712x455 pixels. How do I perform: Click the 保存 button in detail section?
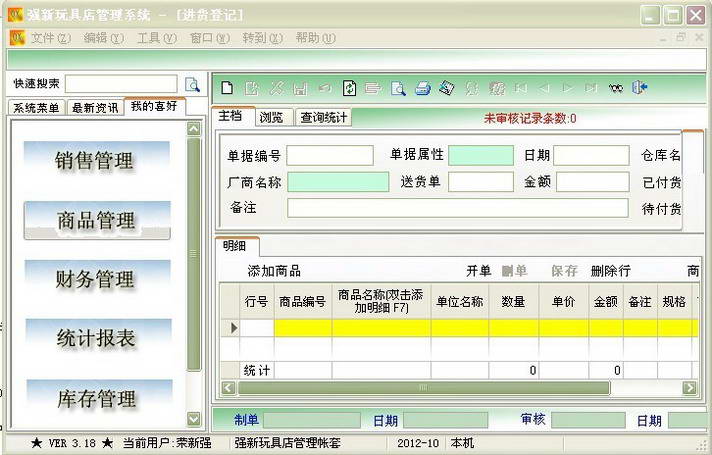click(x=564, y=271)
